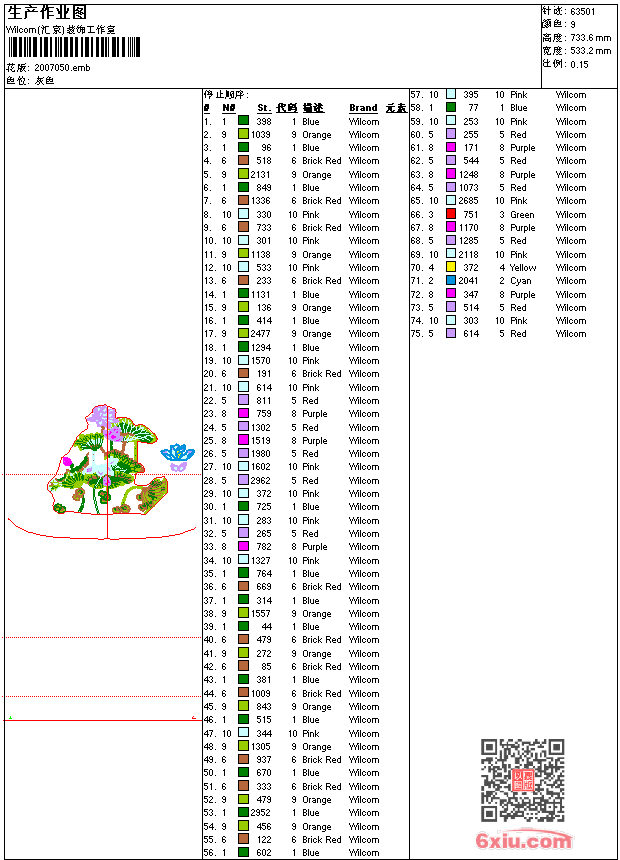Viewport: 620px width, 860px height.
Task: Select the 色位 灰色 line
Action: [30, 80]
